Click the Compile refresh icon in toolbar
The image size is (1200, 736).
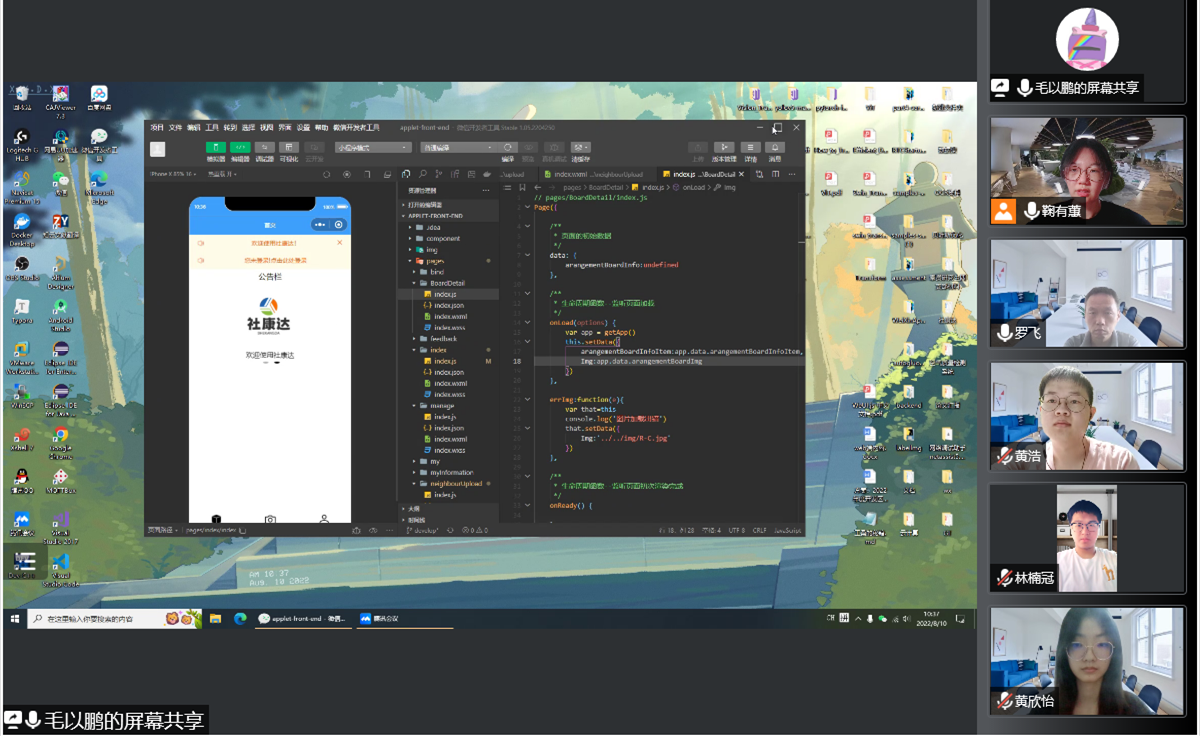tap(508, 148)
